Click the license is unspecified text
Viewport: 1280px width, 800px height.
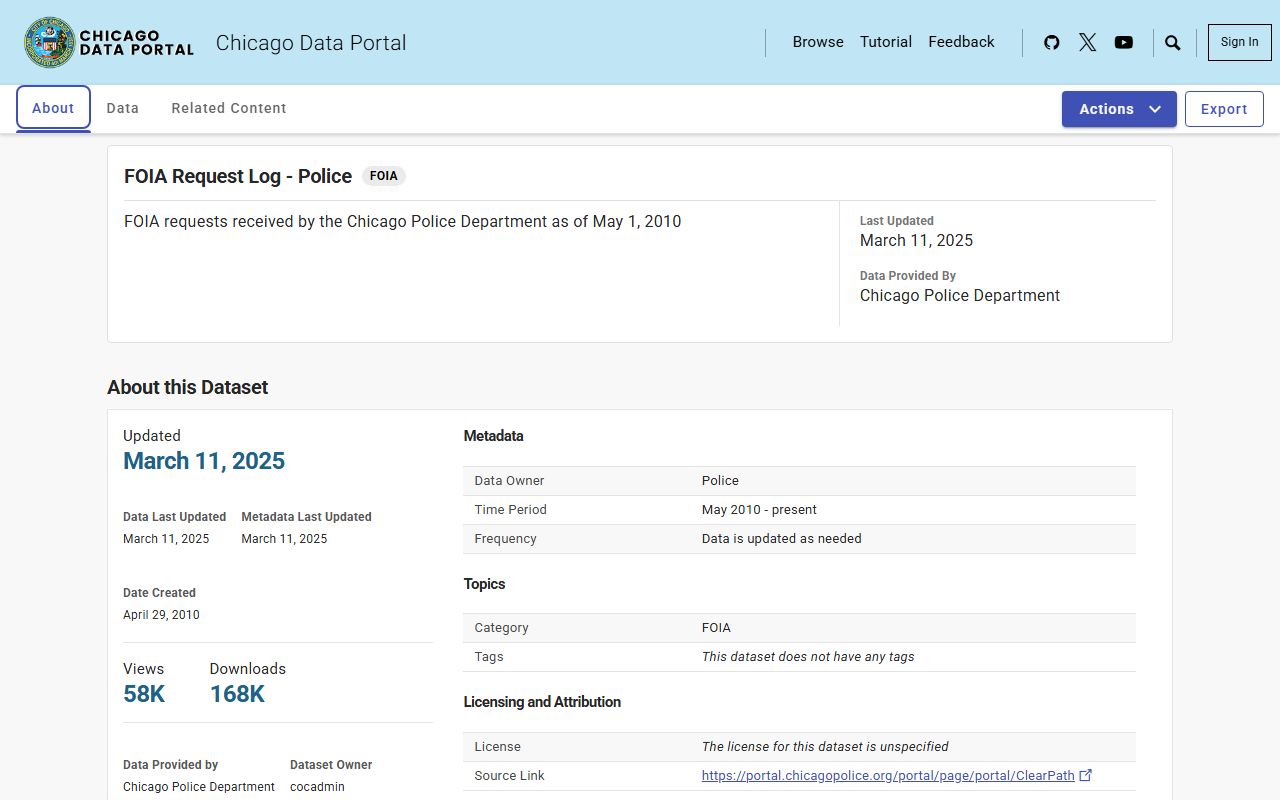point(825,747)
